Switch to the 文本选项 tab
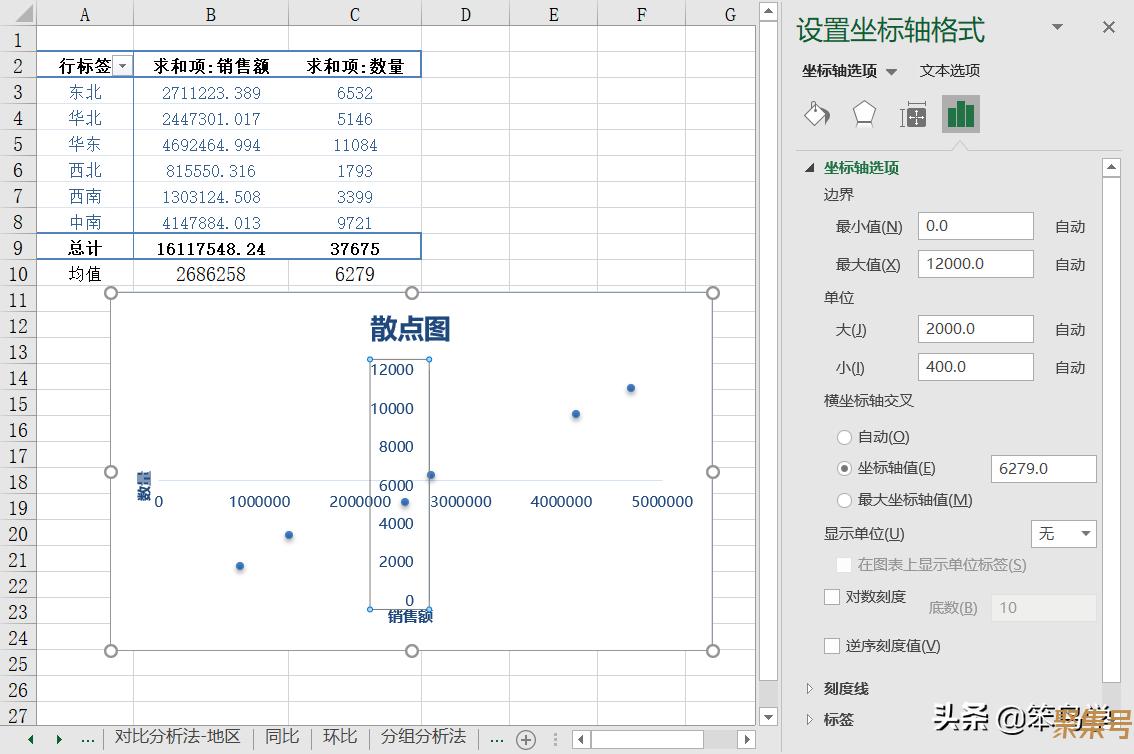1134x754 pixels. 950,71
